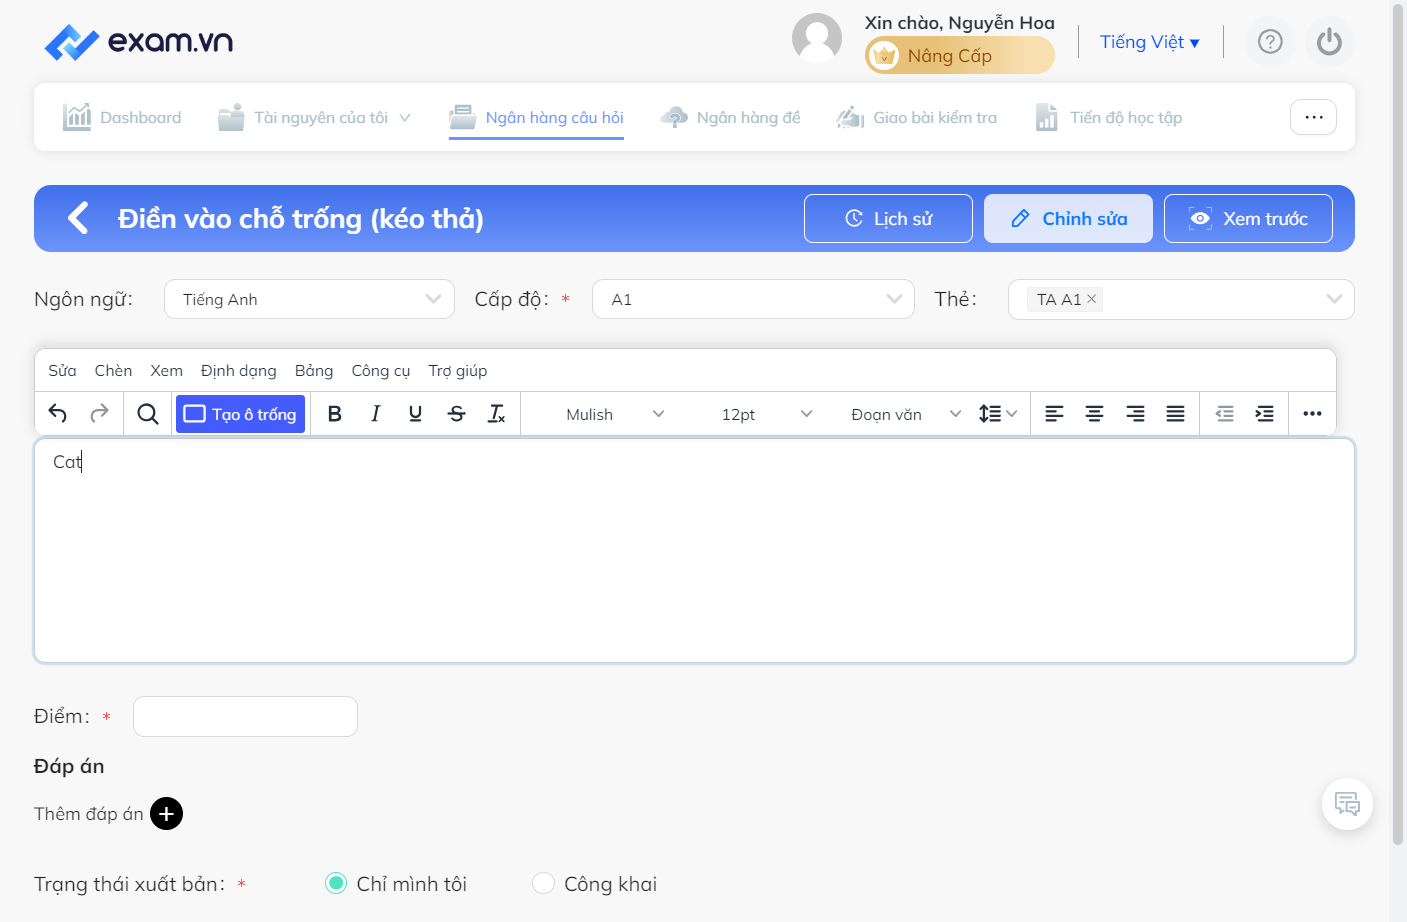Image resolution: width=1407 pixels, height=922 pixels.
Task: Go to Giao bài kiểm tra tab
Action: coord(917,118)
